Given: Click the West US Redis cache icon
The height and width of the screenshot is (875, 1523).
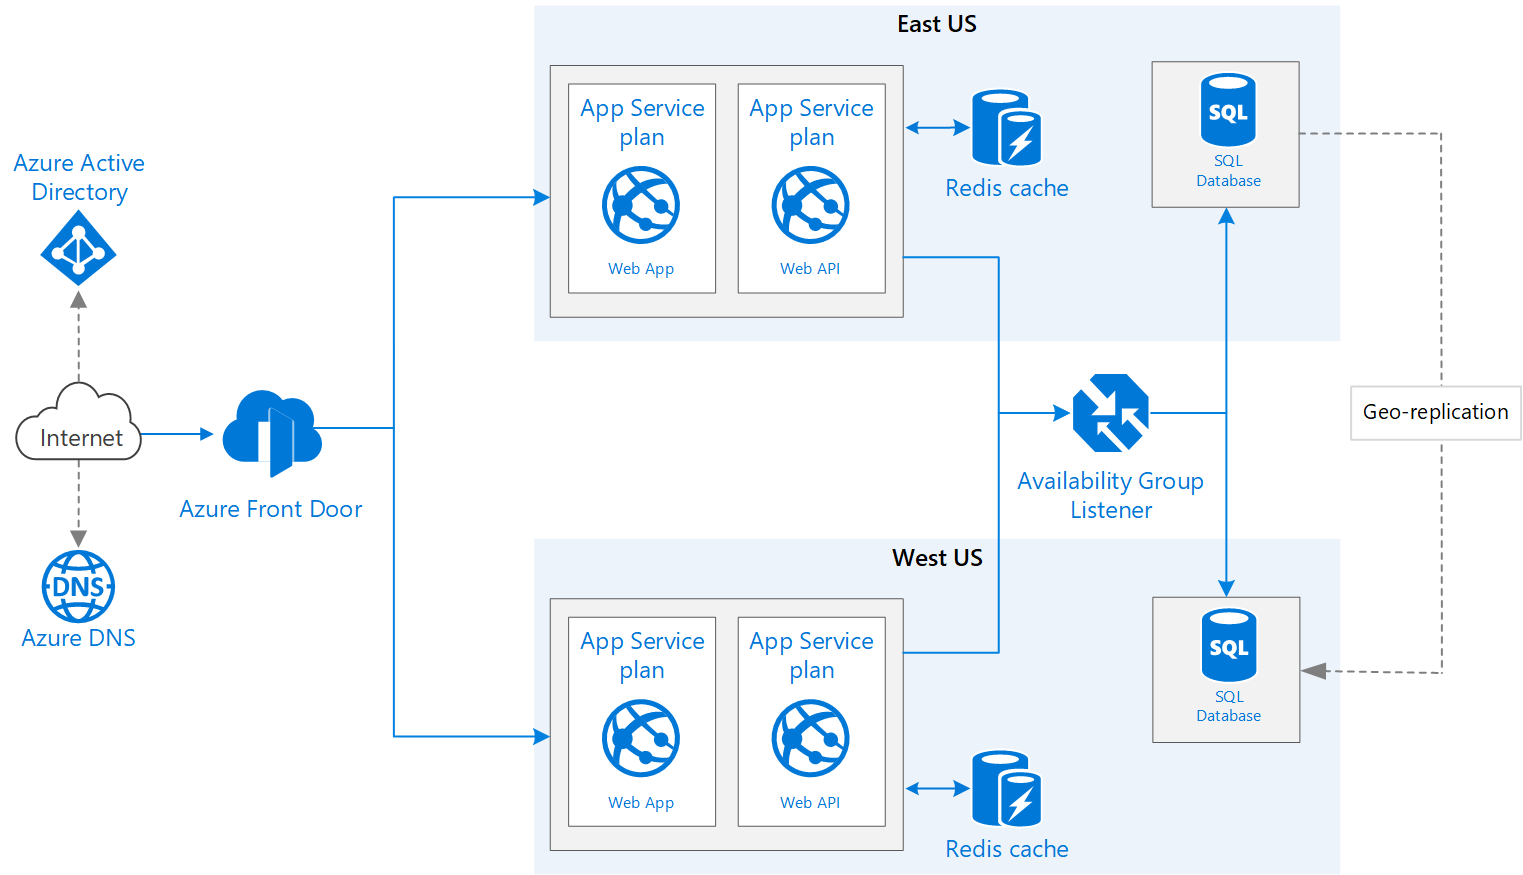Looking at the screenshot, I should point(1007,789).
